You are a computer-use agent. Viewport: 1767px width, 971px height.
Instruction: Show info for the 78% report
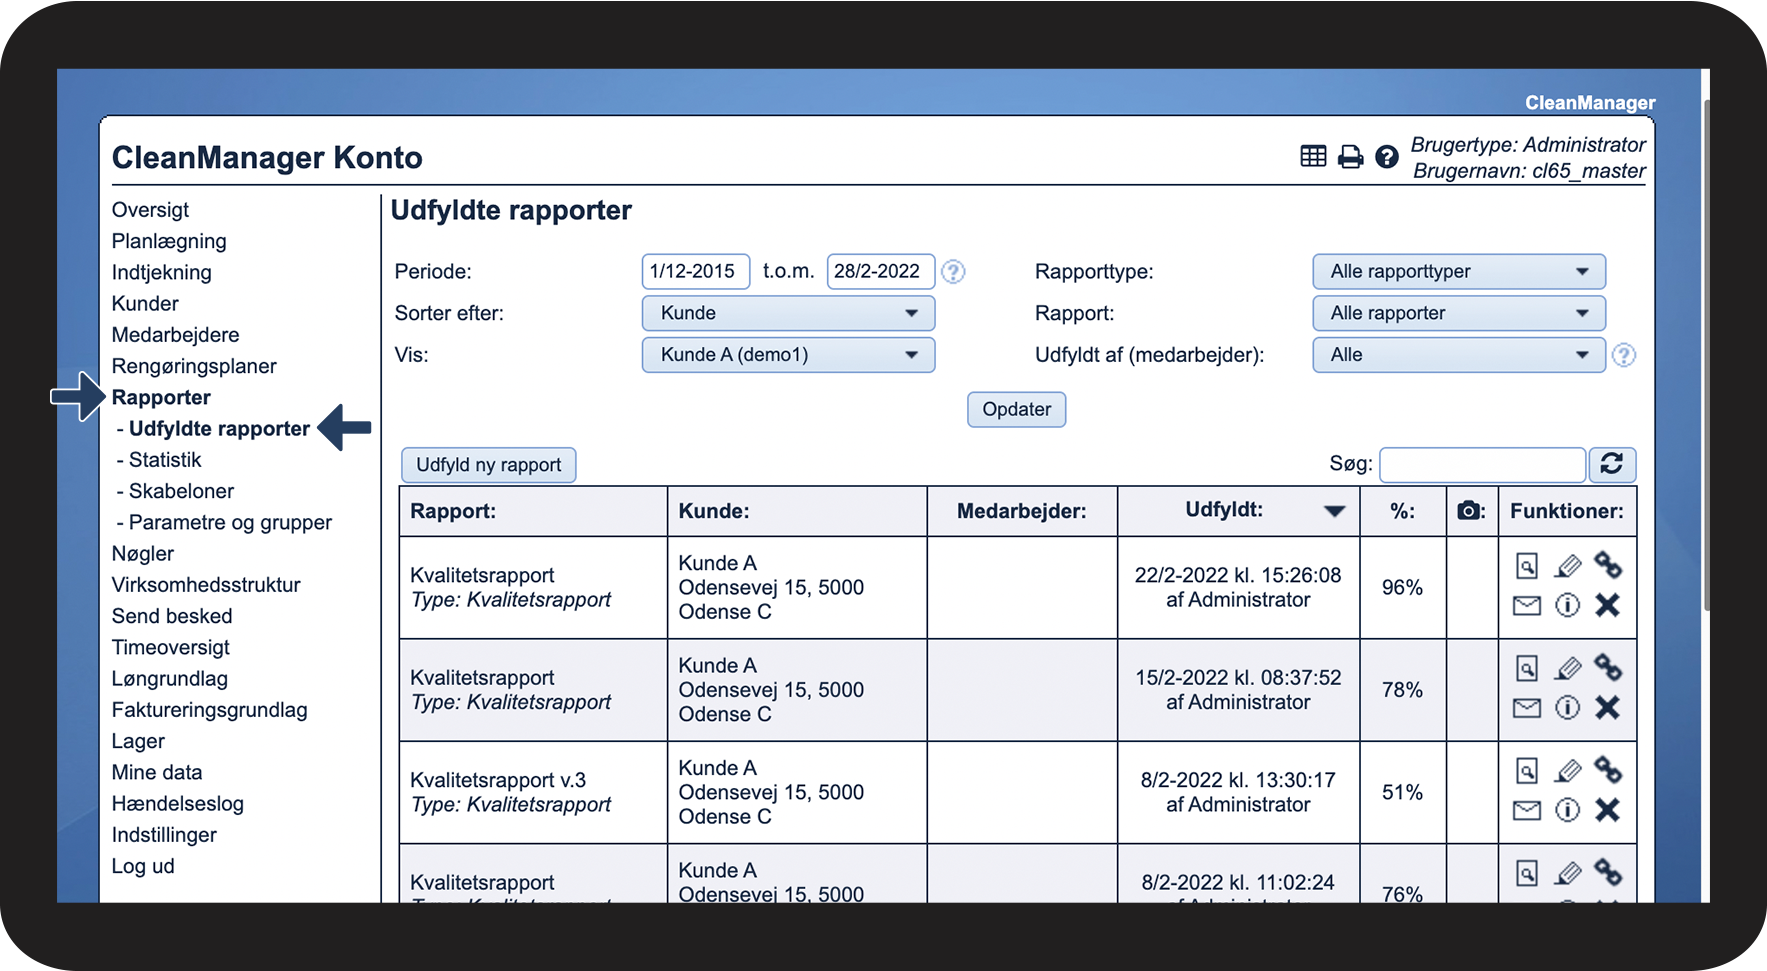point(1567,708)
